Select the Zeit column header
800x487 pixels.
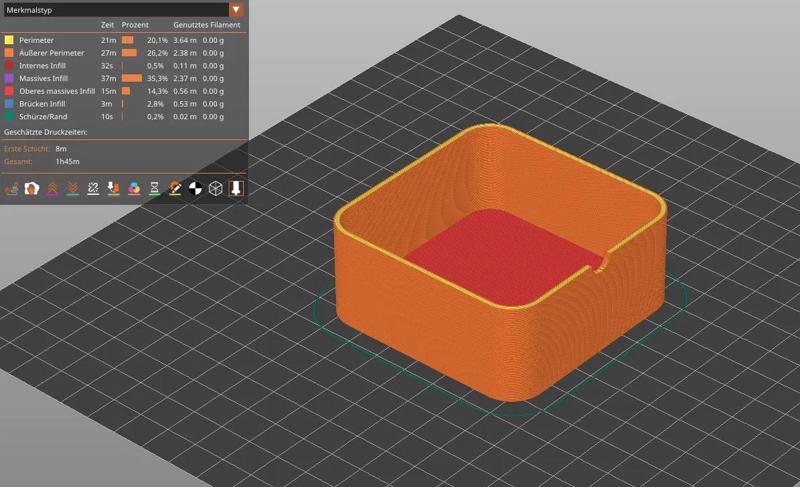(107, 24)
